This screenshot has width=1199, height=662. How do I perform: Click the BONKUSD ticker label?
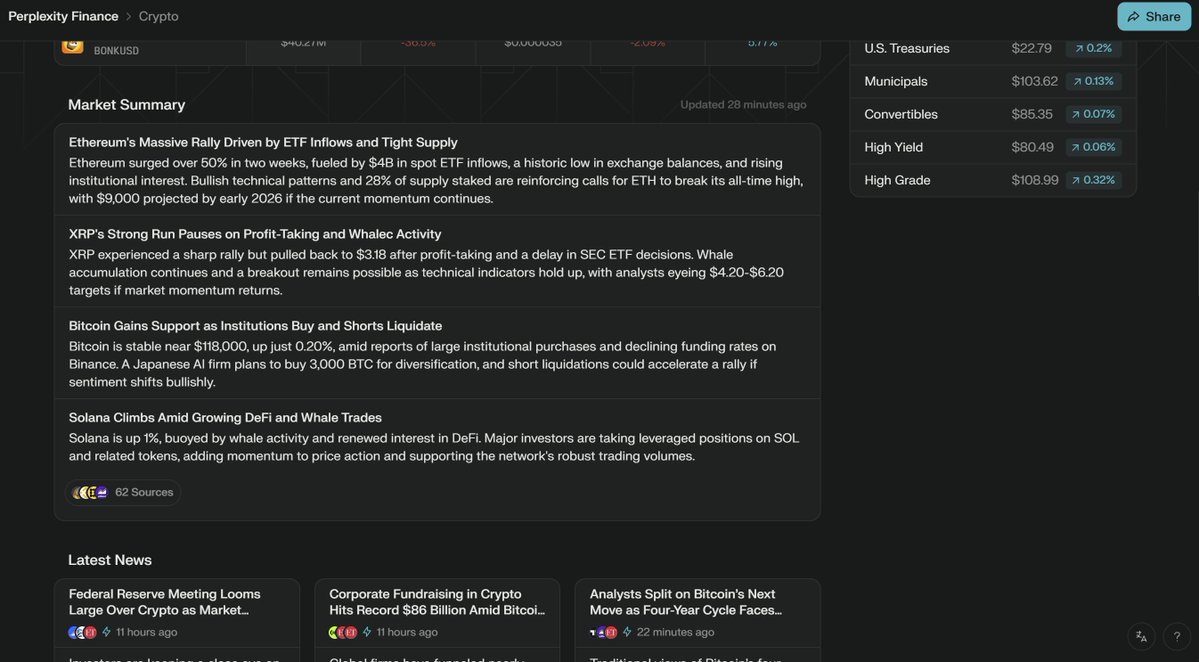(116, 50)
